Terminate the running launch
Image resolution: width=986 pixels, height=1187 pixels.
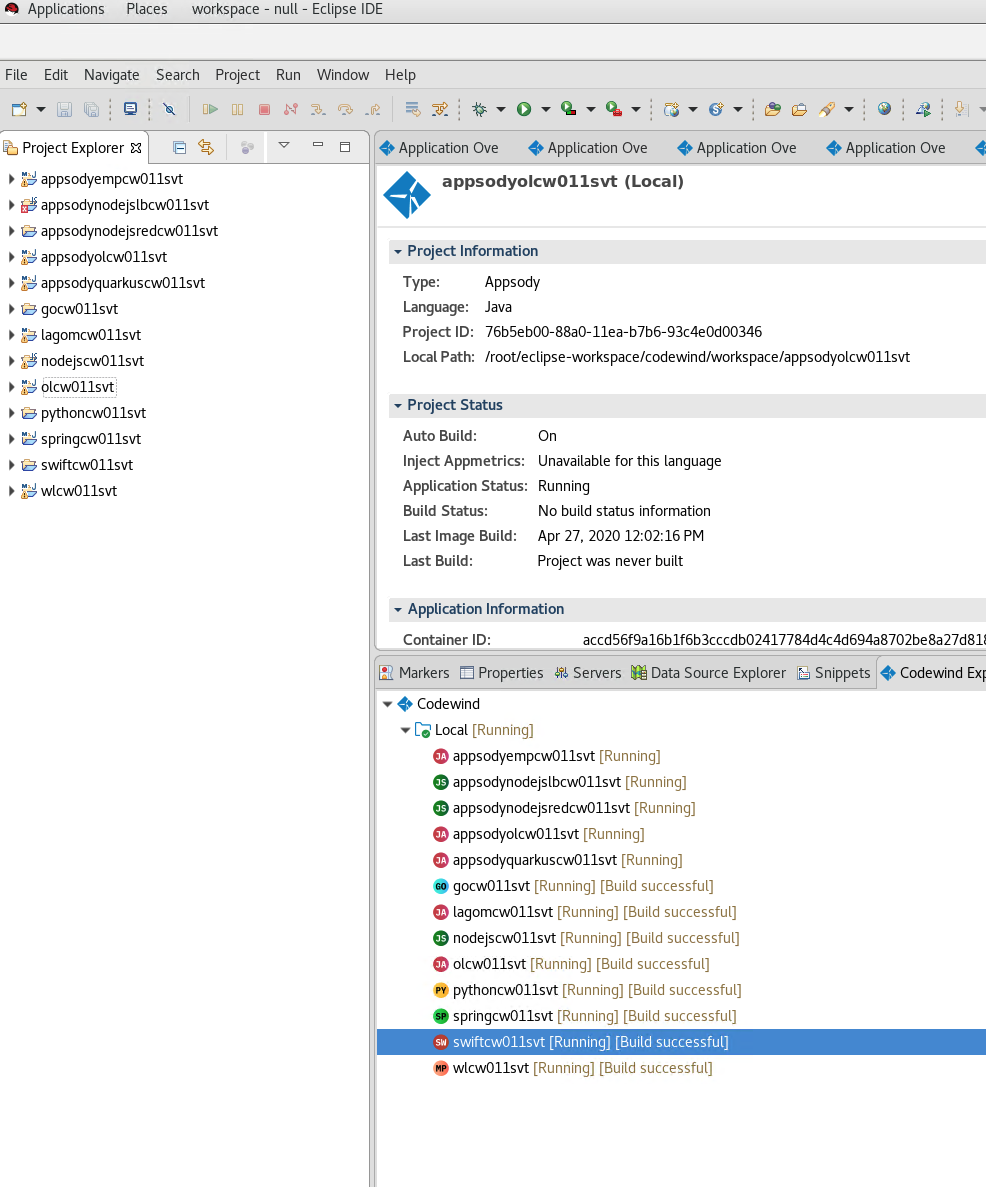click(264, 110)
